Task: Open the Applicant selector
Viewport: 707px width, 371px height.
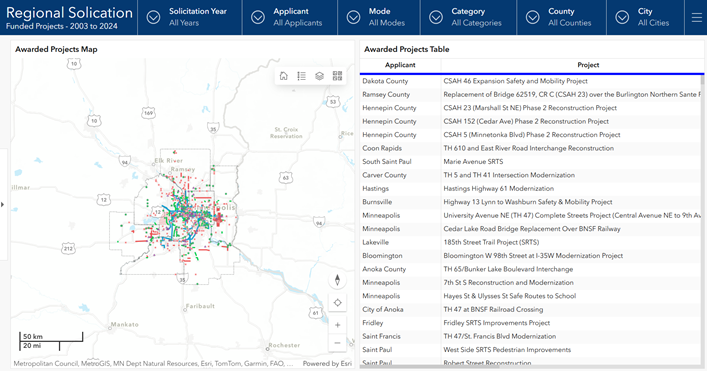Action: (290, 18)
